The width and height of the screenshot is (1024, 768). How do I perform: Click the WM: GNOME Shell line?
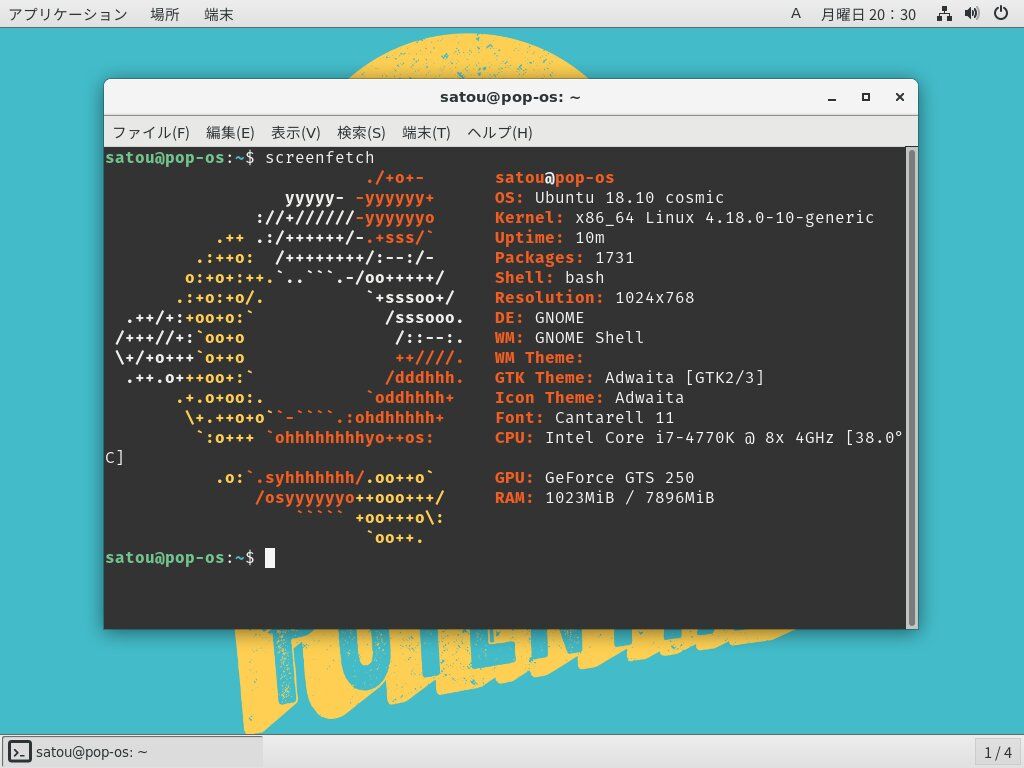(x=569, y=338)
